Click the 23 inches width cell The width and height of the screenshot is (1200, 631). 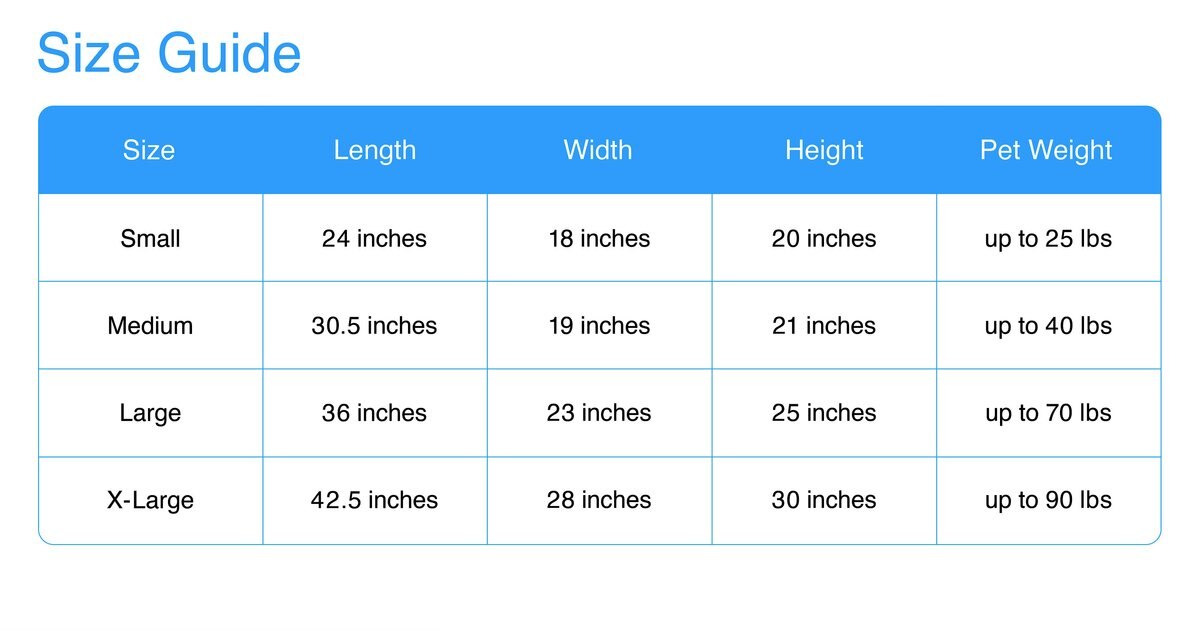(599, 413)
